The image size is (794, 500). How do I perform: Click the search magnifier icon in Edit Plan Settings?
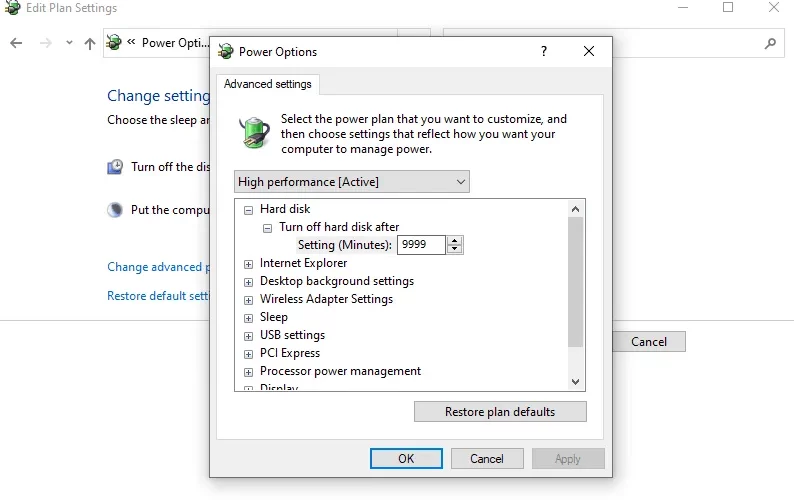[770, 44]
